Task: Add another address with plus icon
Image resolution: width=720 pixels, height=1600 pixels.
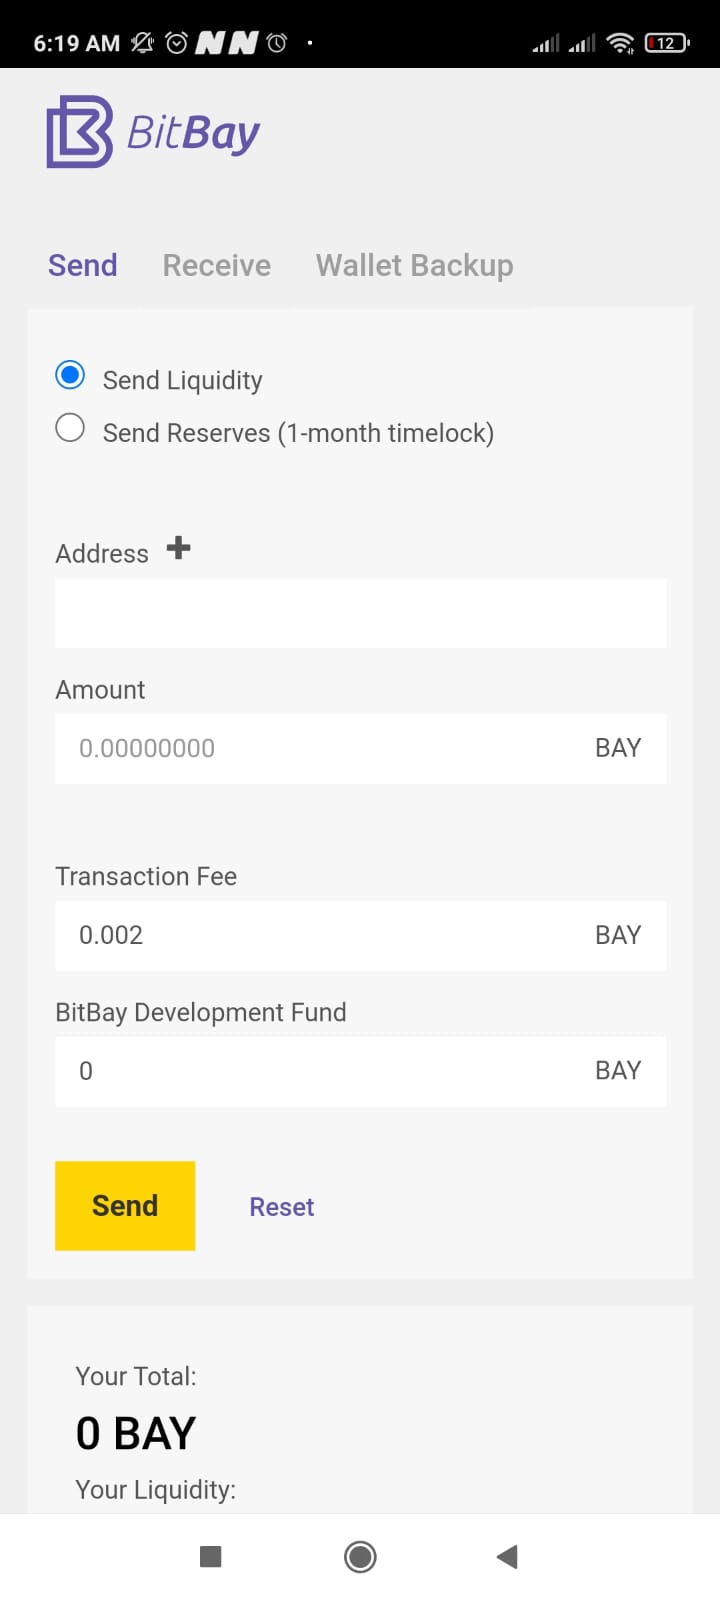Action: point(178,548)
